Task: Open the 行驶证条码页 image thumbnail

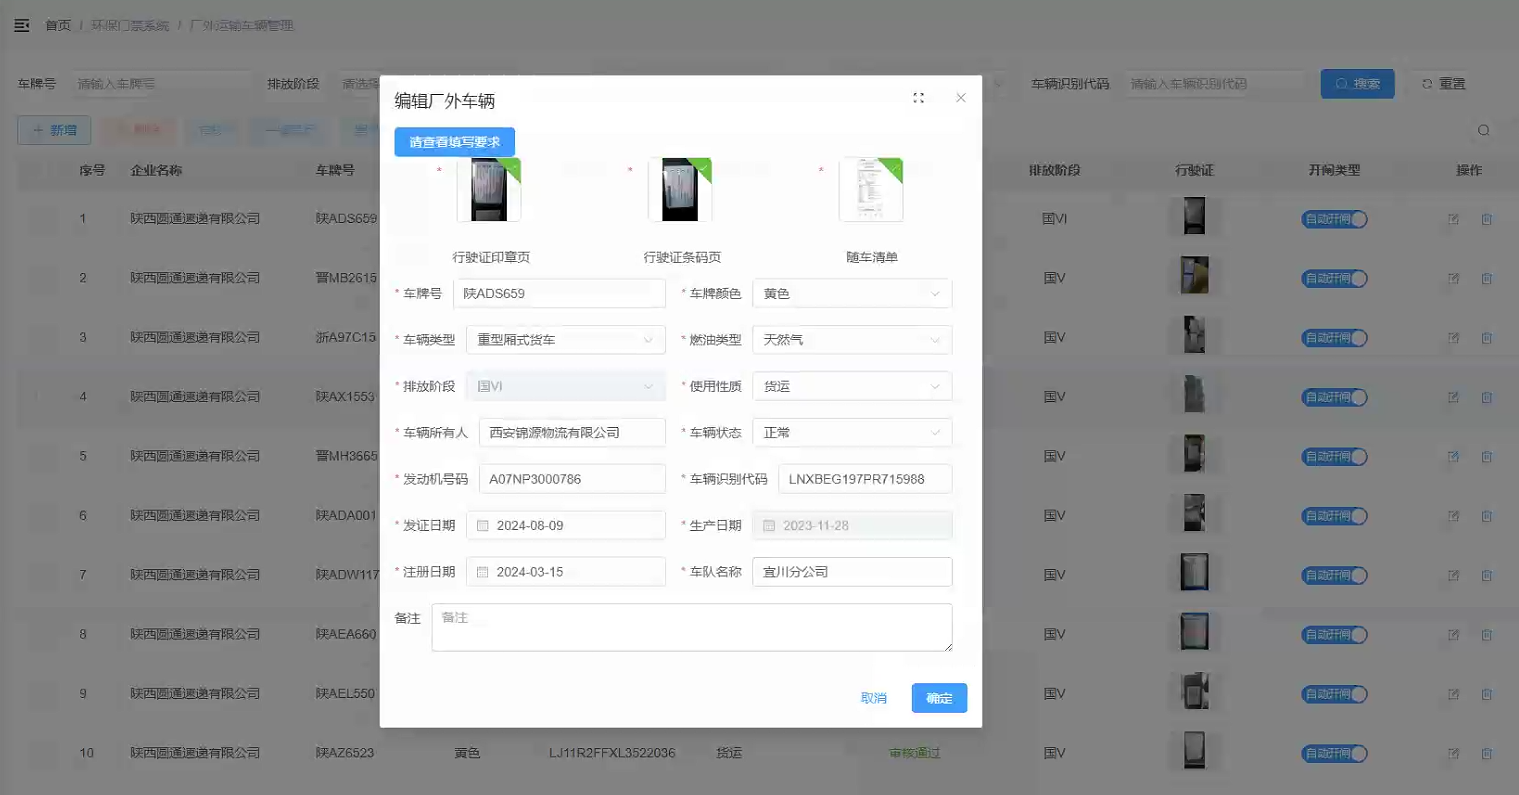Action: tap(680, 190)
